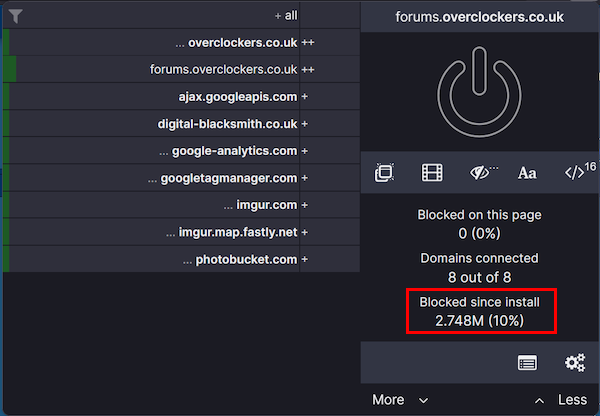Click the 'Blocked since install' statistic

(x=479, y=311)
